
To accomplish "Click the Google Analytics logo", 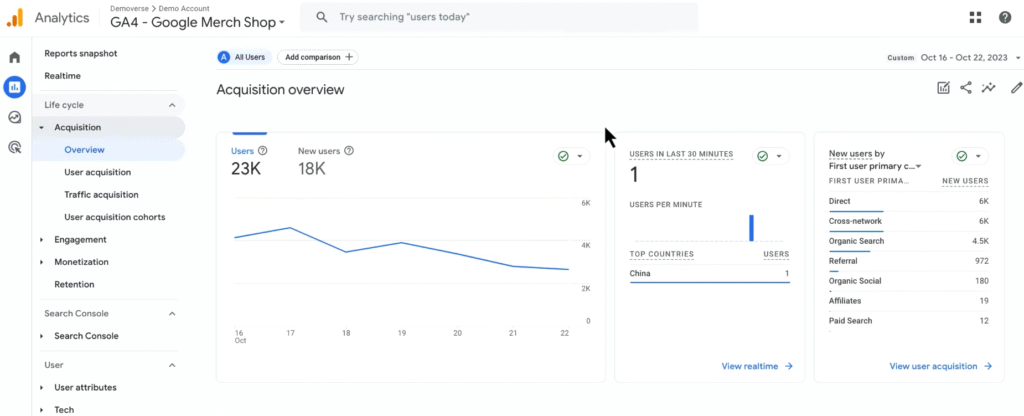I will [x=14, y=18].
